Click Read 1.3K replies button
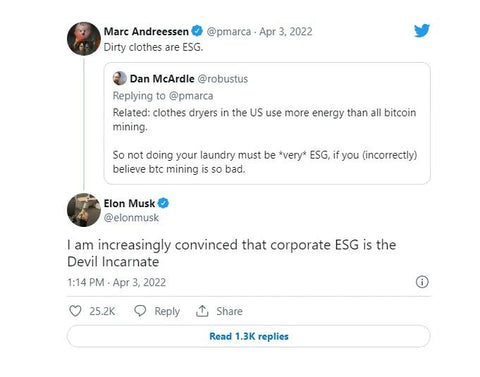 (x=249, y=336)
